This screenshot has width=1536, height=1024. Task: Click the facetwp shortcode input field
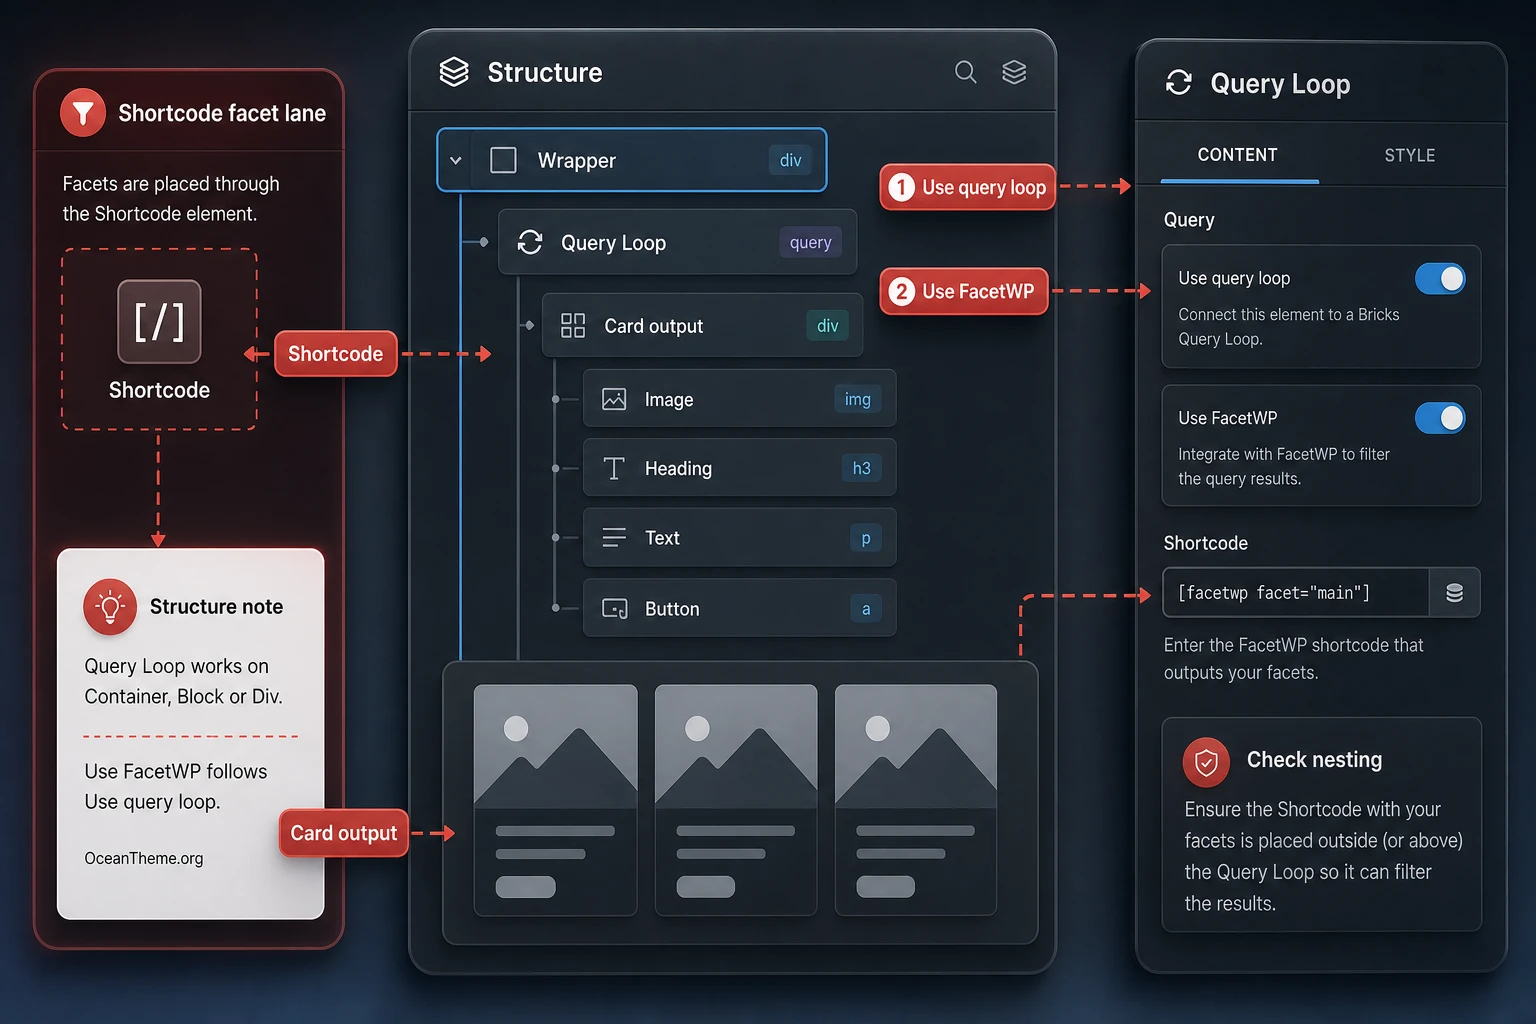click(1296, 593)
